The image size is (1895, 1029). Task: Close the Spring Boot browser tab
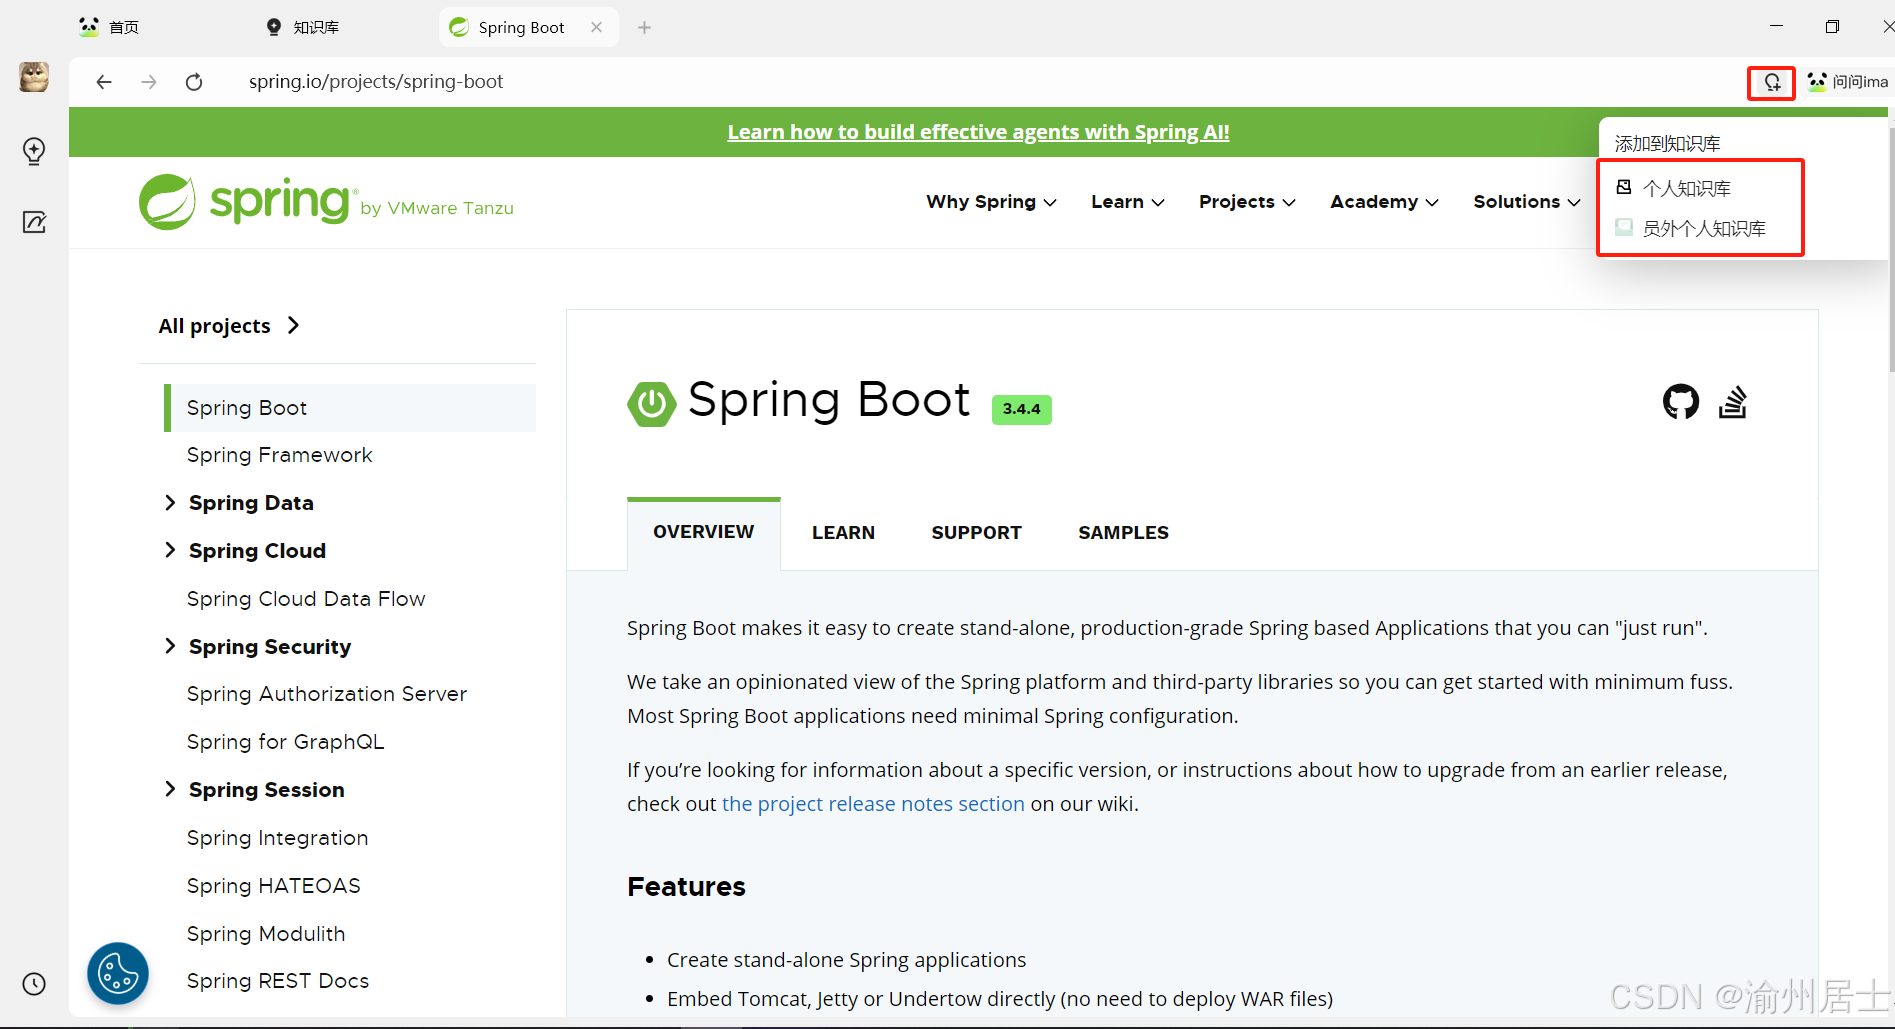point(596,27)
